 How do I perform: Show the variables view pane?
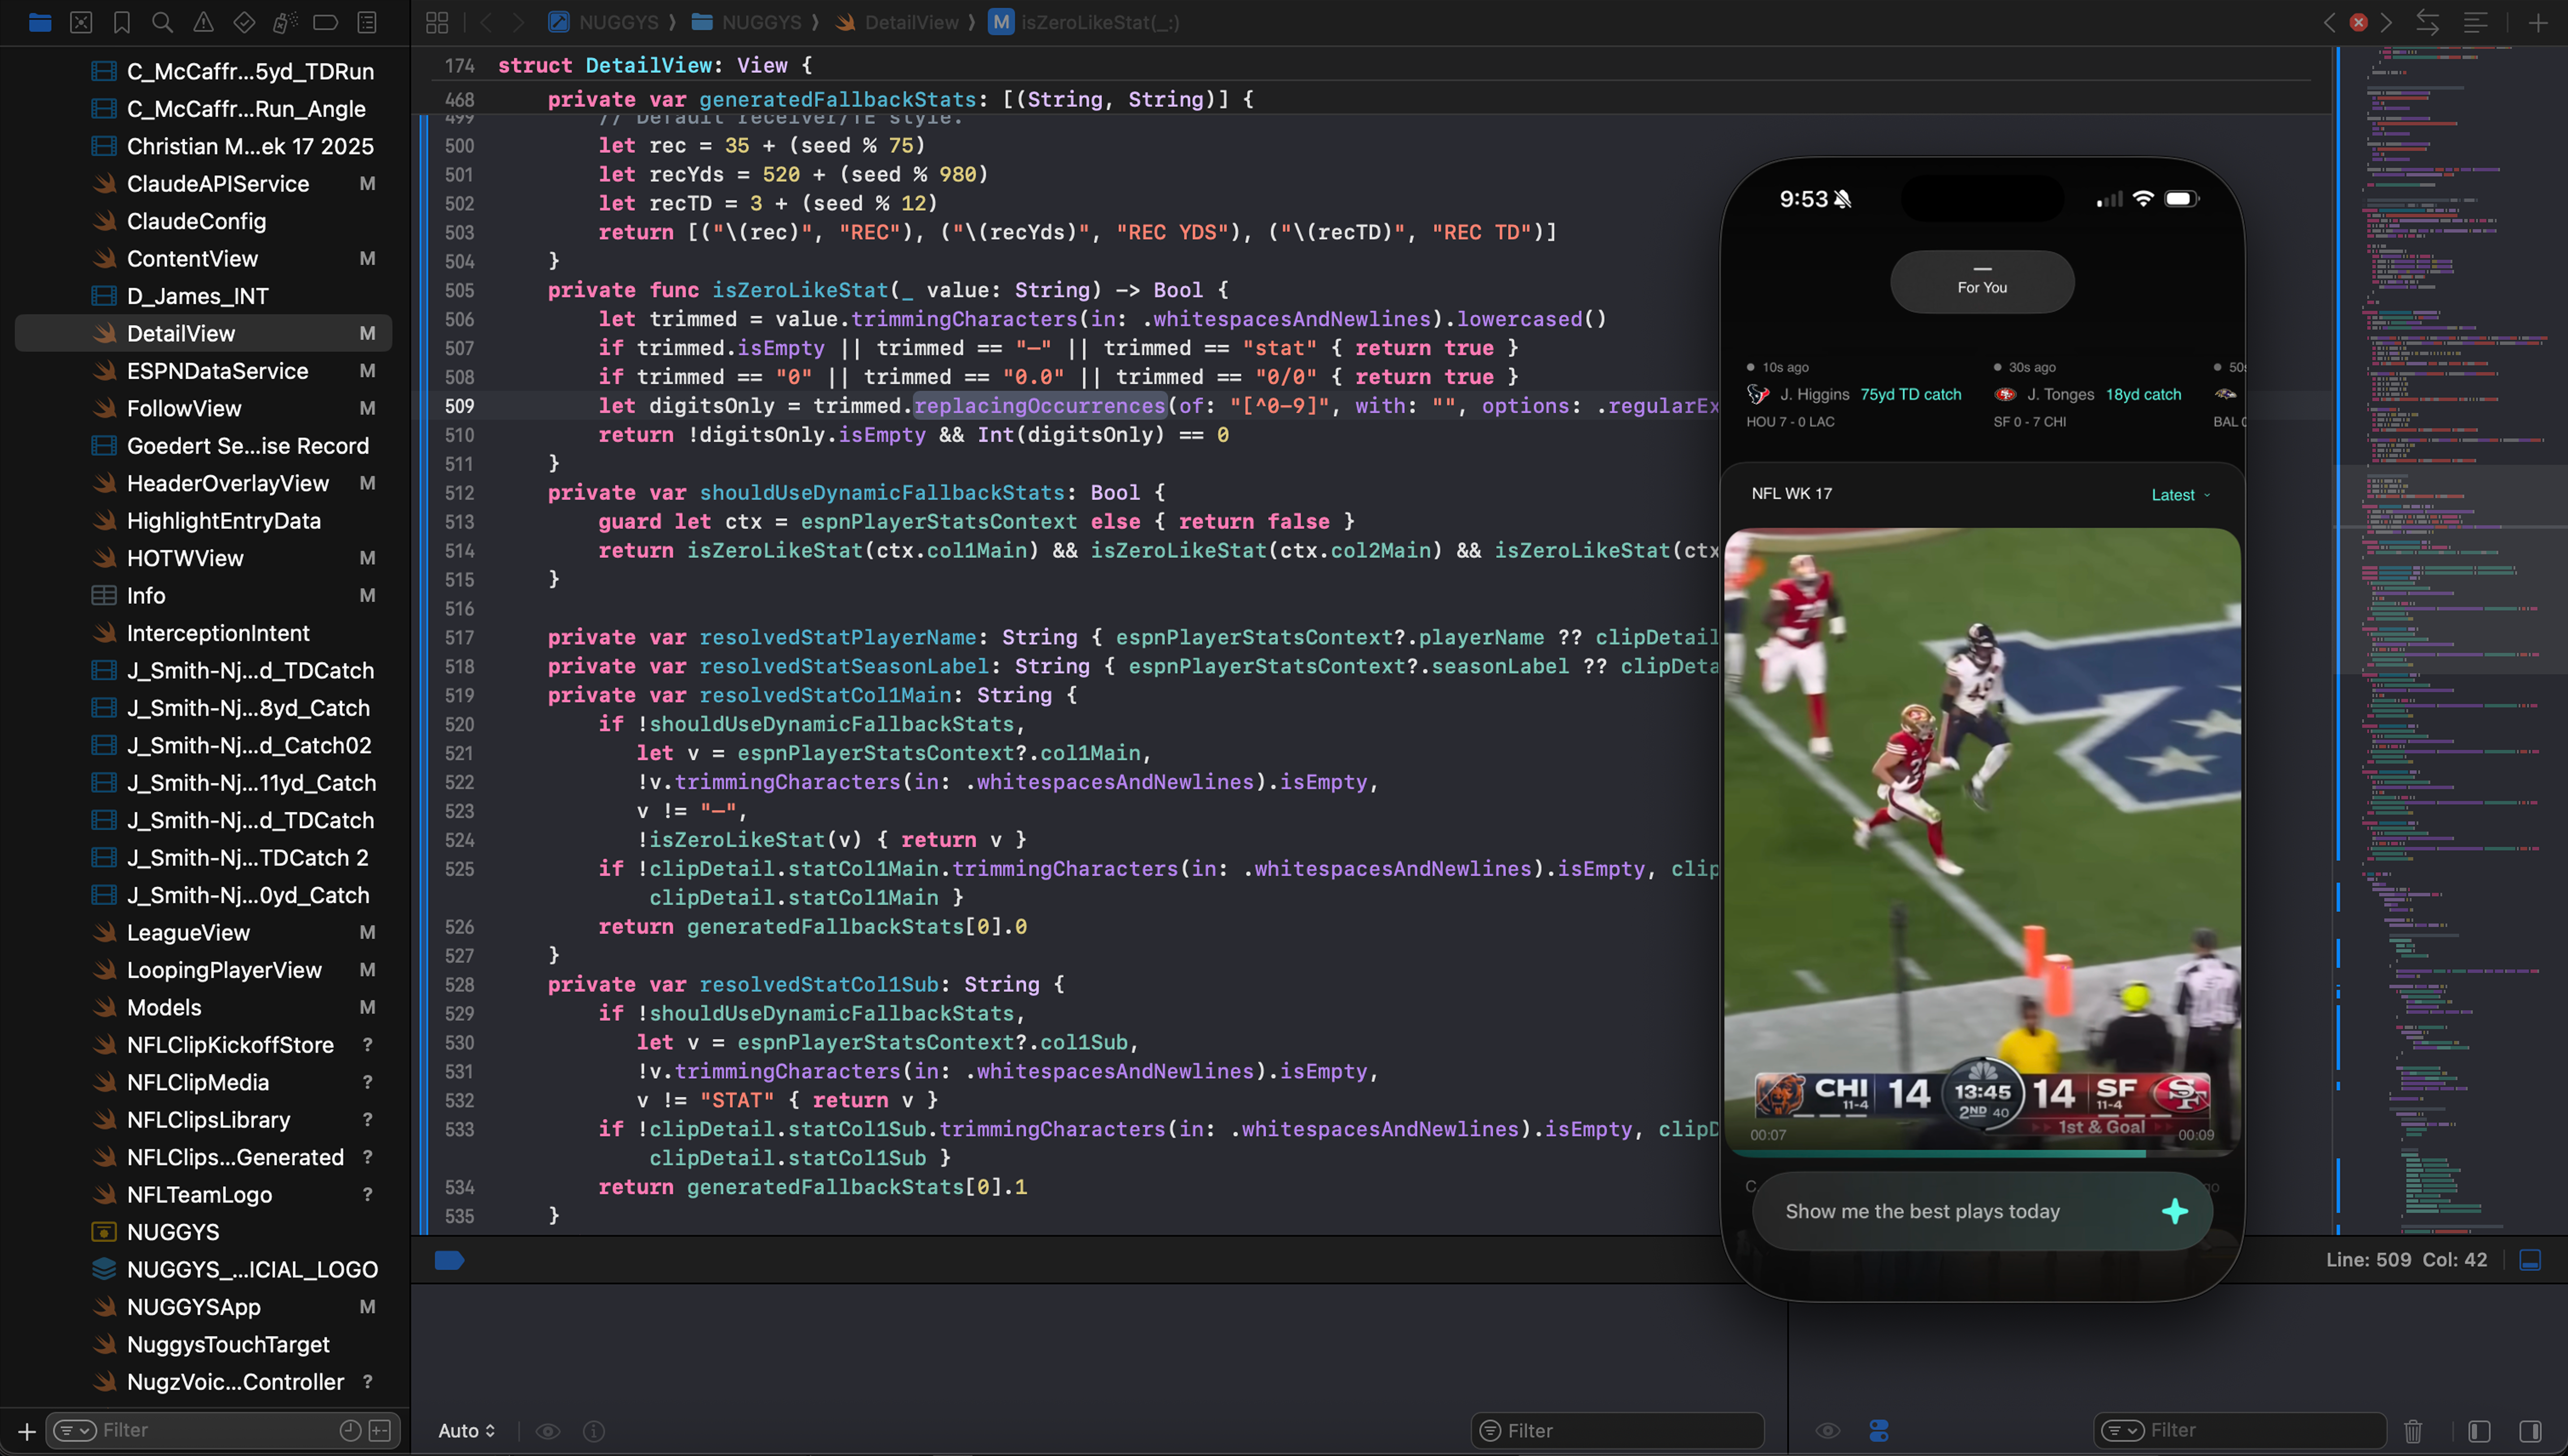coord(2480,1431)
